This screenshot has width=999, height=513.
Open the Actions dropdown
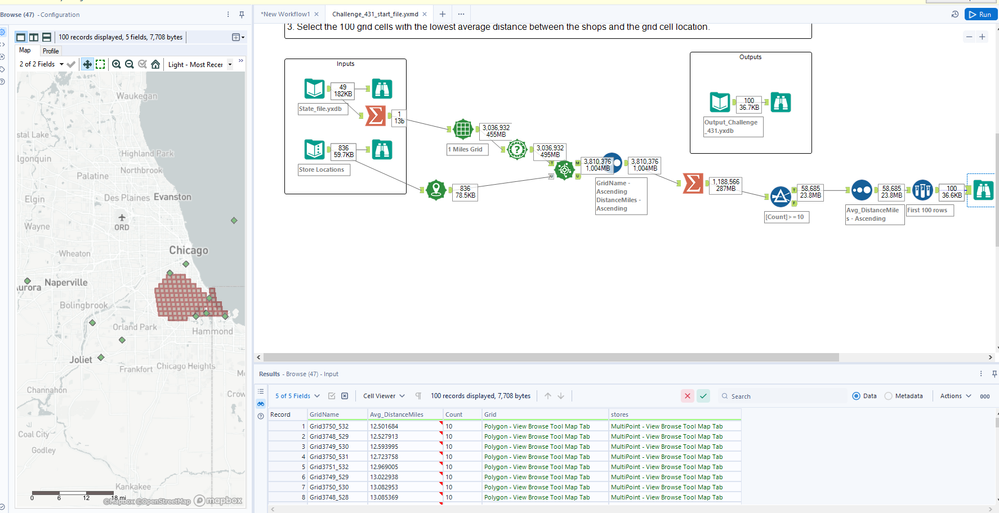955,396
